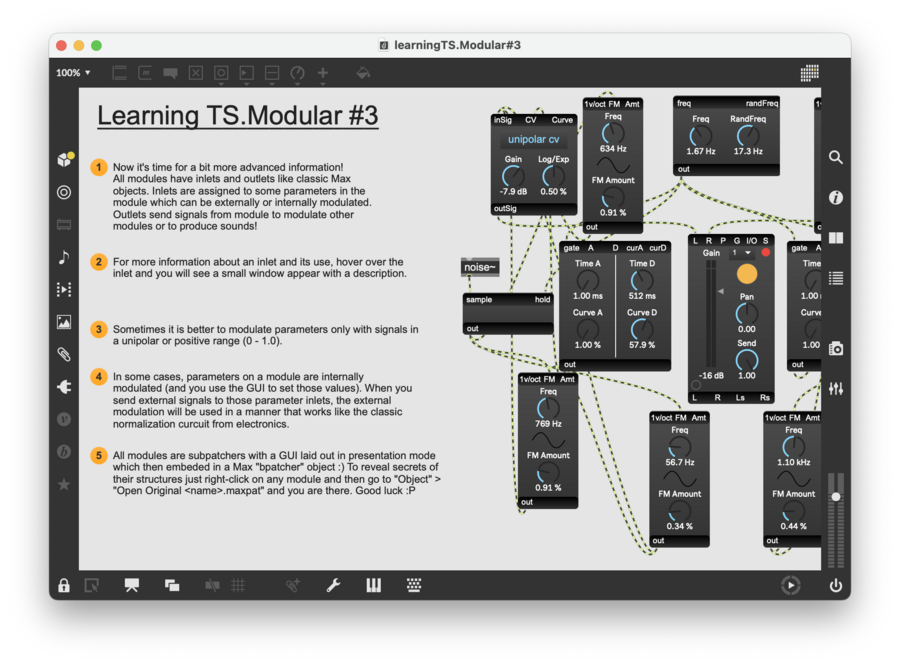Click the Curve D knob at 57.9 %
Viewport: 900px width, 665px height.
click(x=642, y=329)
